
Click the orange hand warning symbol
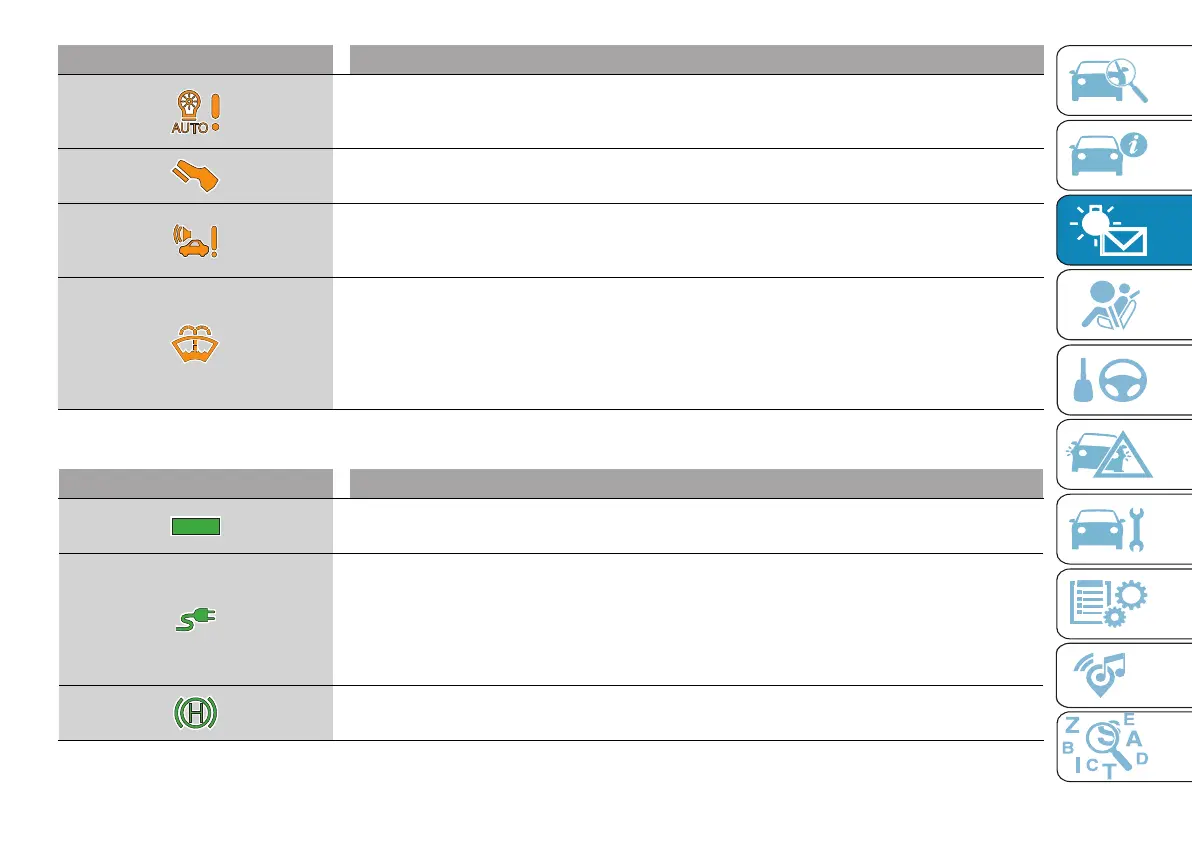click(x=194, y=177)
